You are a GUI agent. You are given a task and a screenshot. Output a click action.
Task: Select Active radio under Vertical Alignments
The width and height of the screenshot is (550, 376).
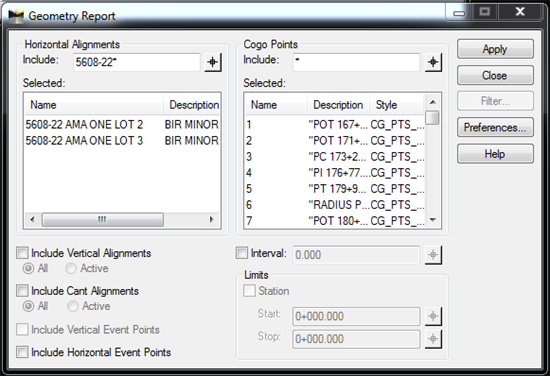[71, 268]
